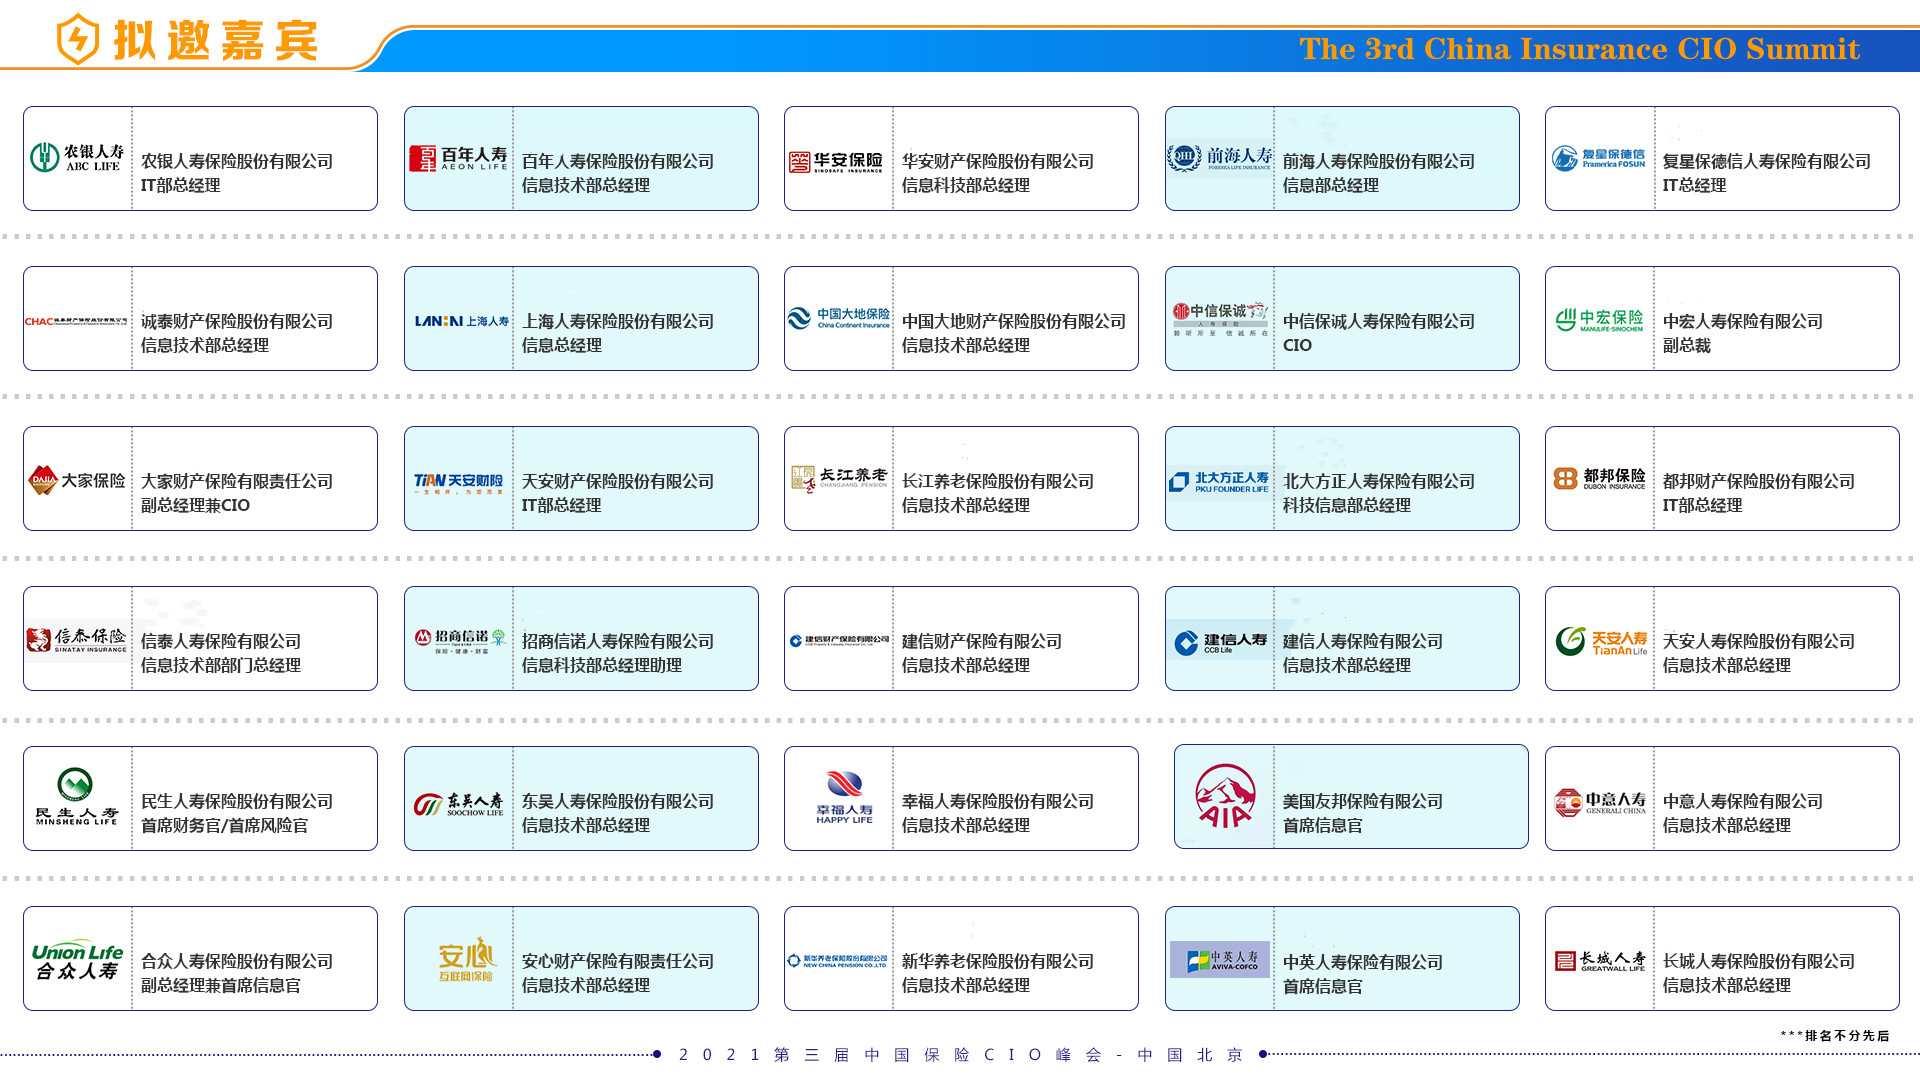Click the 中英人寿 Aviva-Cofco logo

coord(1220,960)
